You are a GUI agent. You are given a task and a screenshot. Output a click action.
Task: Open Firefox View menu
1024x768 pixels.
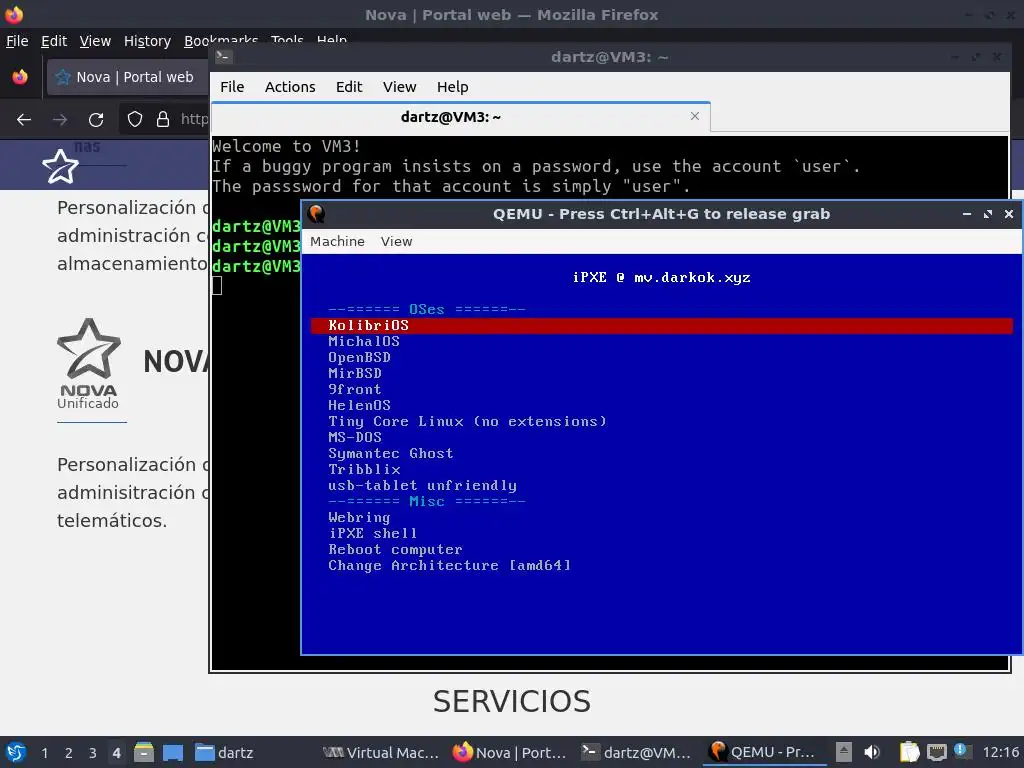95,41
